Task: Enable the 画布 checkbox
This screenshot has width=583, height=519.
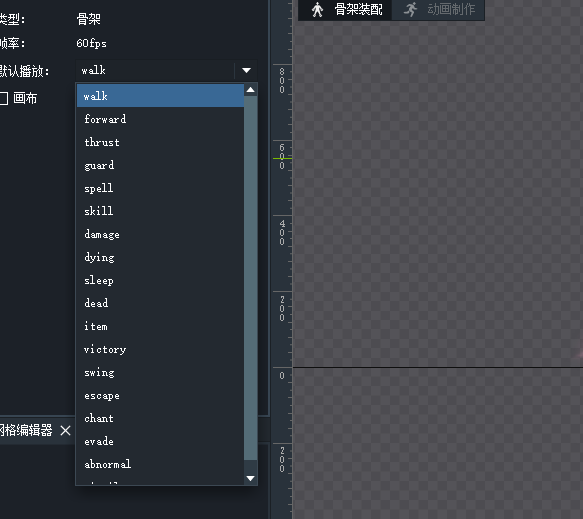Action: pos(4,99)
